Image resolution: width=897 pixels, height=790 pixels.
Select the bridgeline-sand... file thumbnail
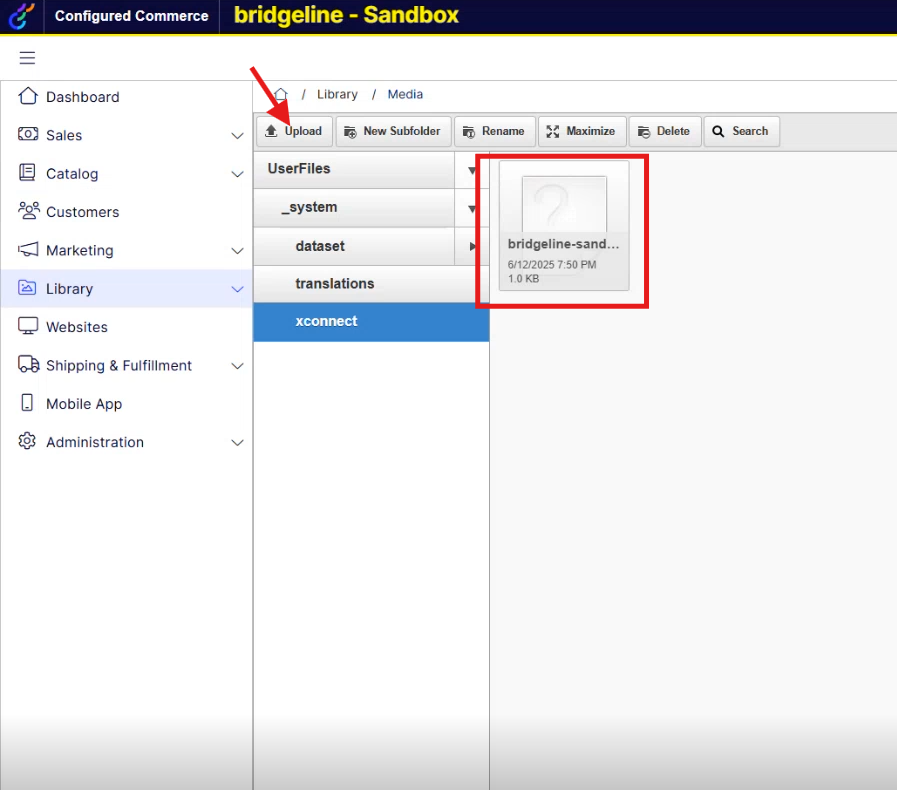564,225
